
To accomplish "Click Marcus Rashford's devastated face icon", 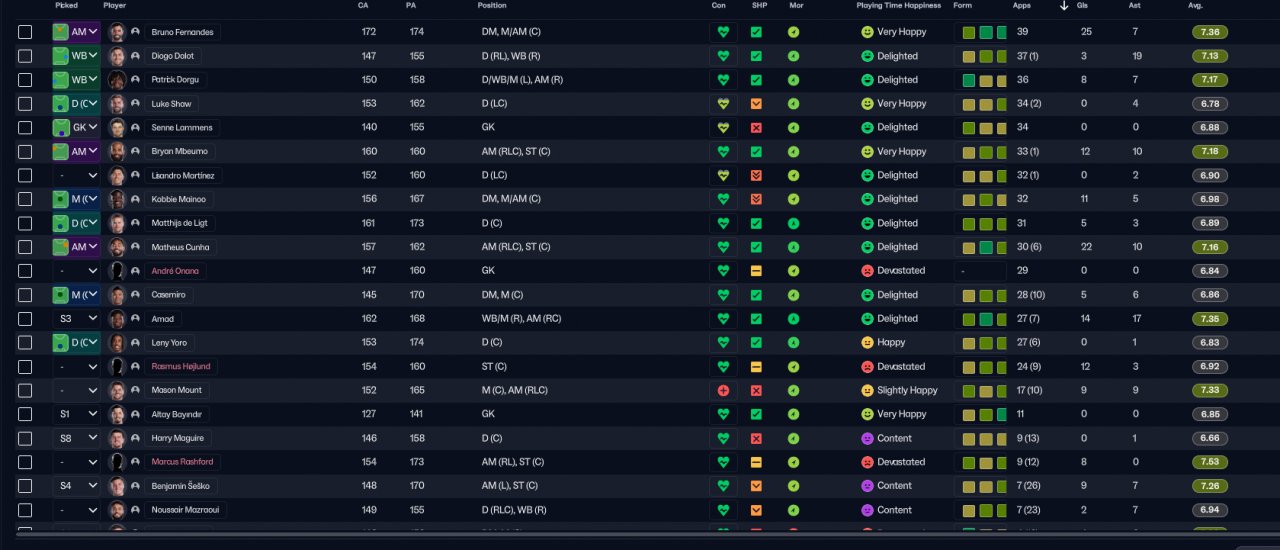I will click(x=867, y=463).
